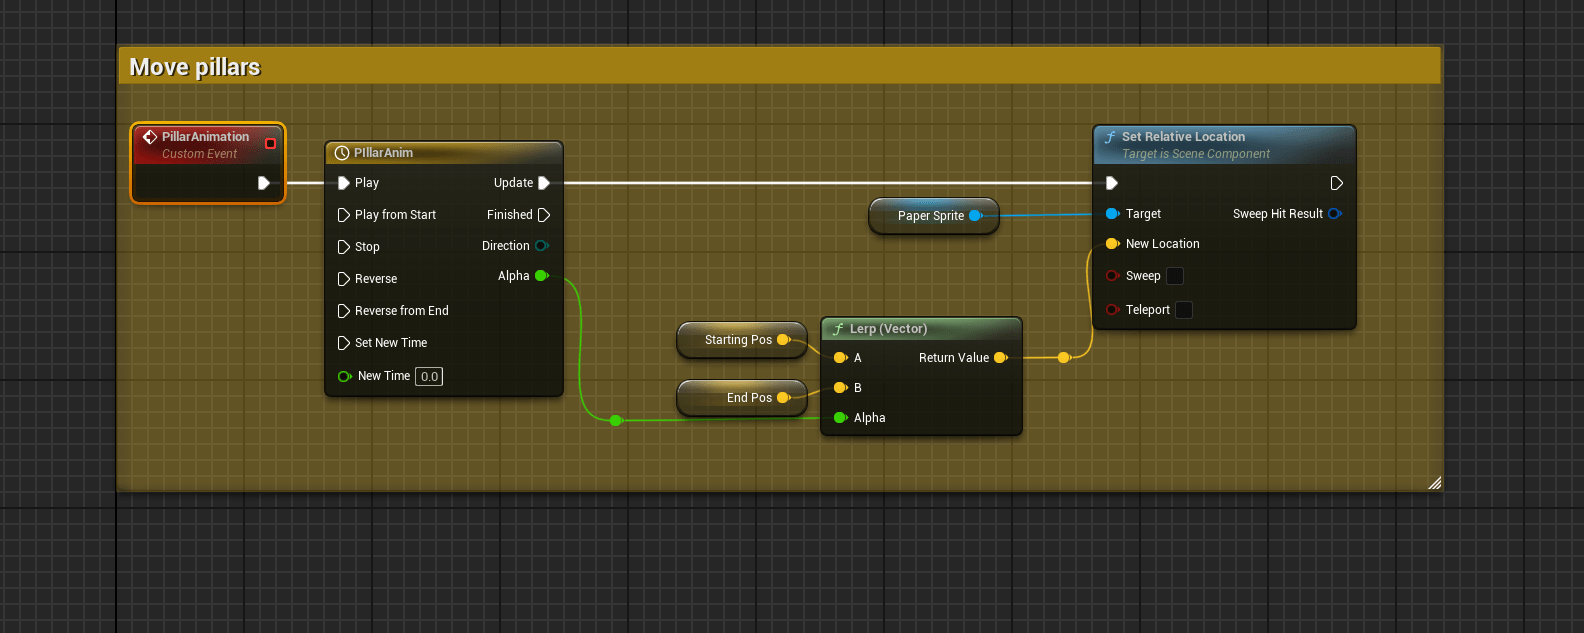
Task: Select the Move pillars comment title
Action: coord(195,67)
